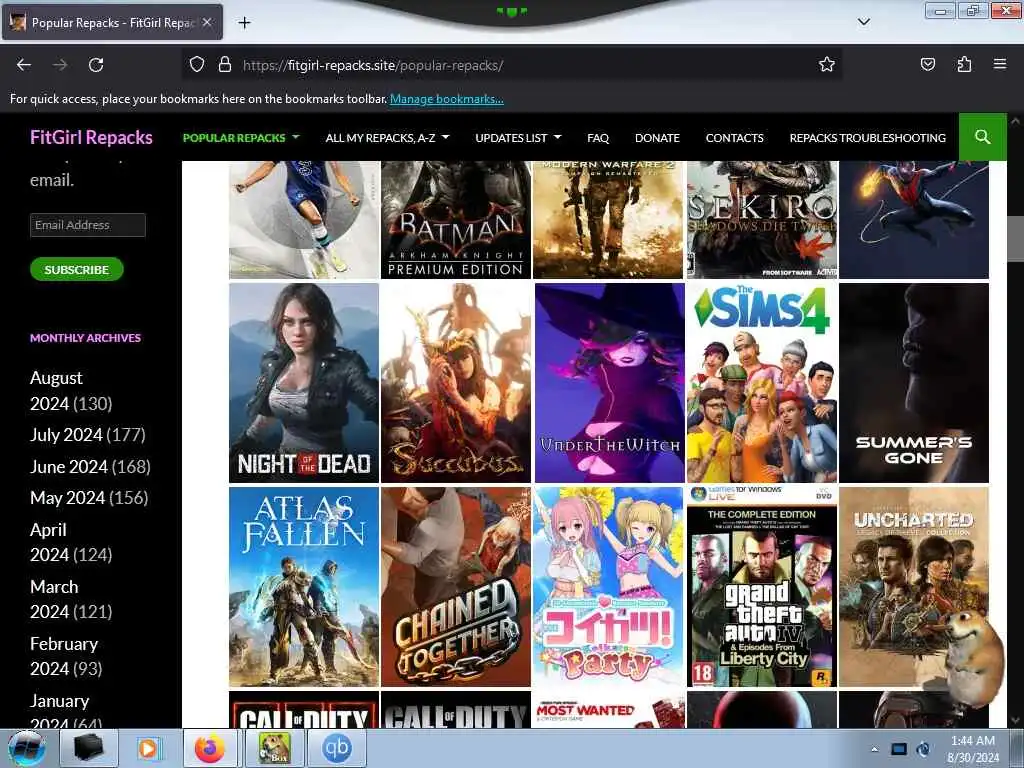This screenshot has height=768, width=1024.
Task: Open the Summer's Gone cover
Action: tap(914, 383)
